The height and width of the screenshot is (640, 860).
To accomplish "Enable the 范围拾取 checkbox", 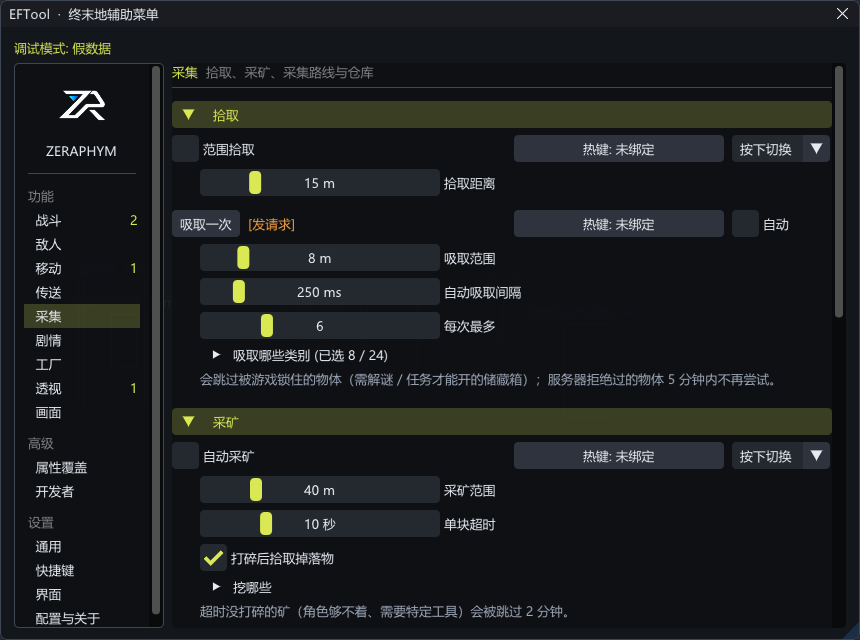I will [x=185, y=149].
